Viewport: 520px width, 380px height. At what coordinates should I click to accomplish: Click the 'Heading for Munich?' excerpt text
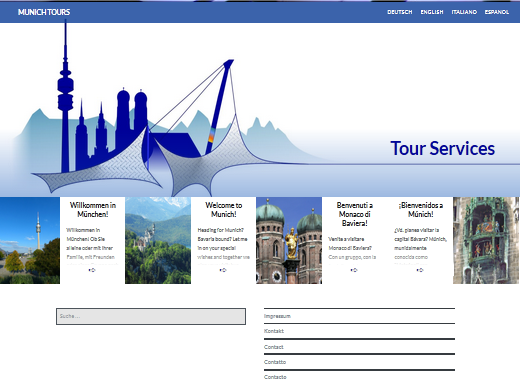point(223,247)
